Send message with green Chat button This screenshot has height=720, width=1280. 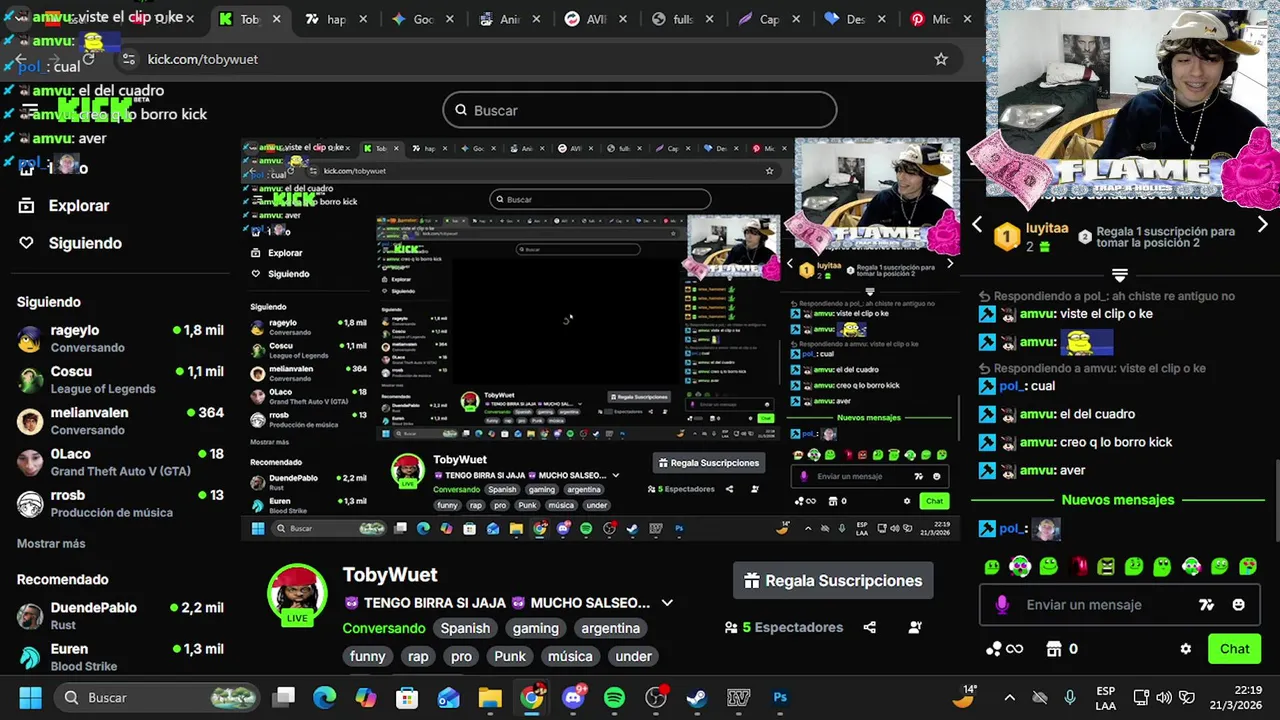point(1234,649)
